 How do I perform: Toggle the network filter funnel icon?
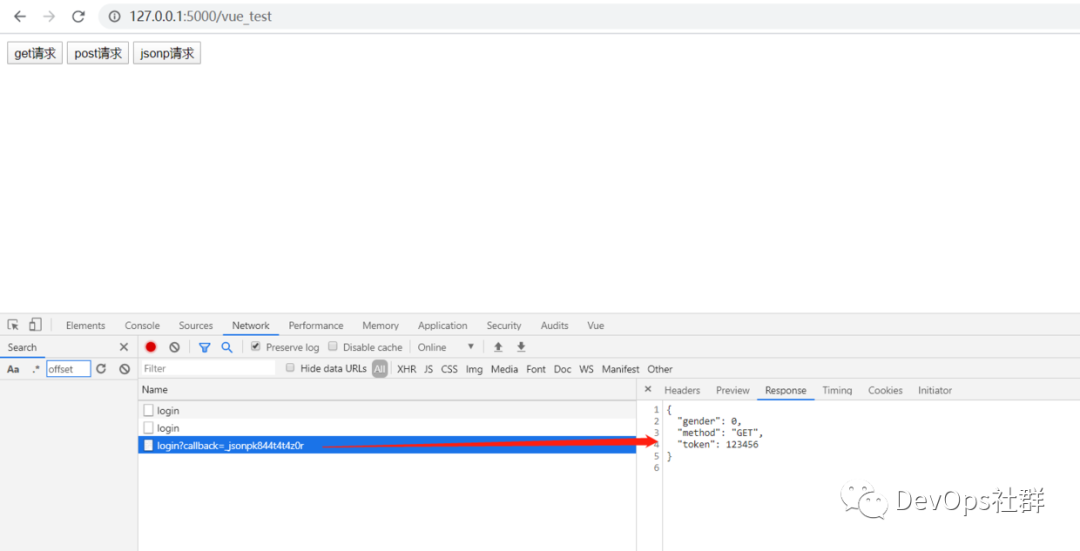pos(205,347)
